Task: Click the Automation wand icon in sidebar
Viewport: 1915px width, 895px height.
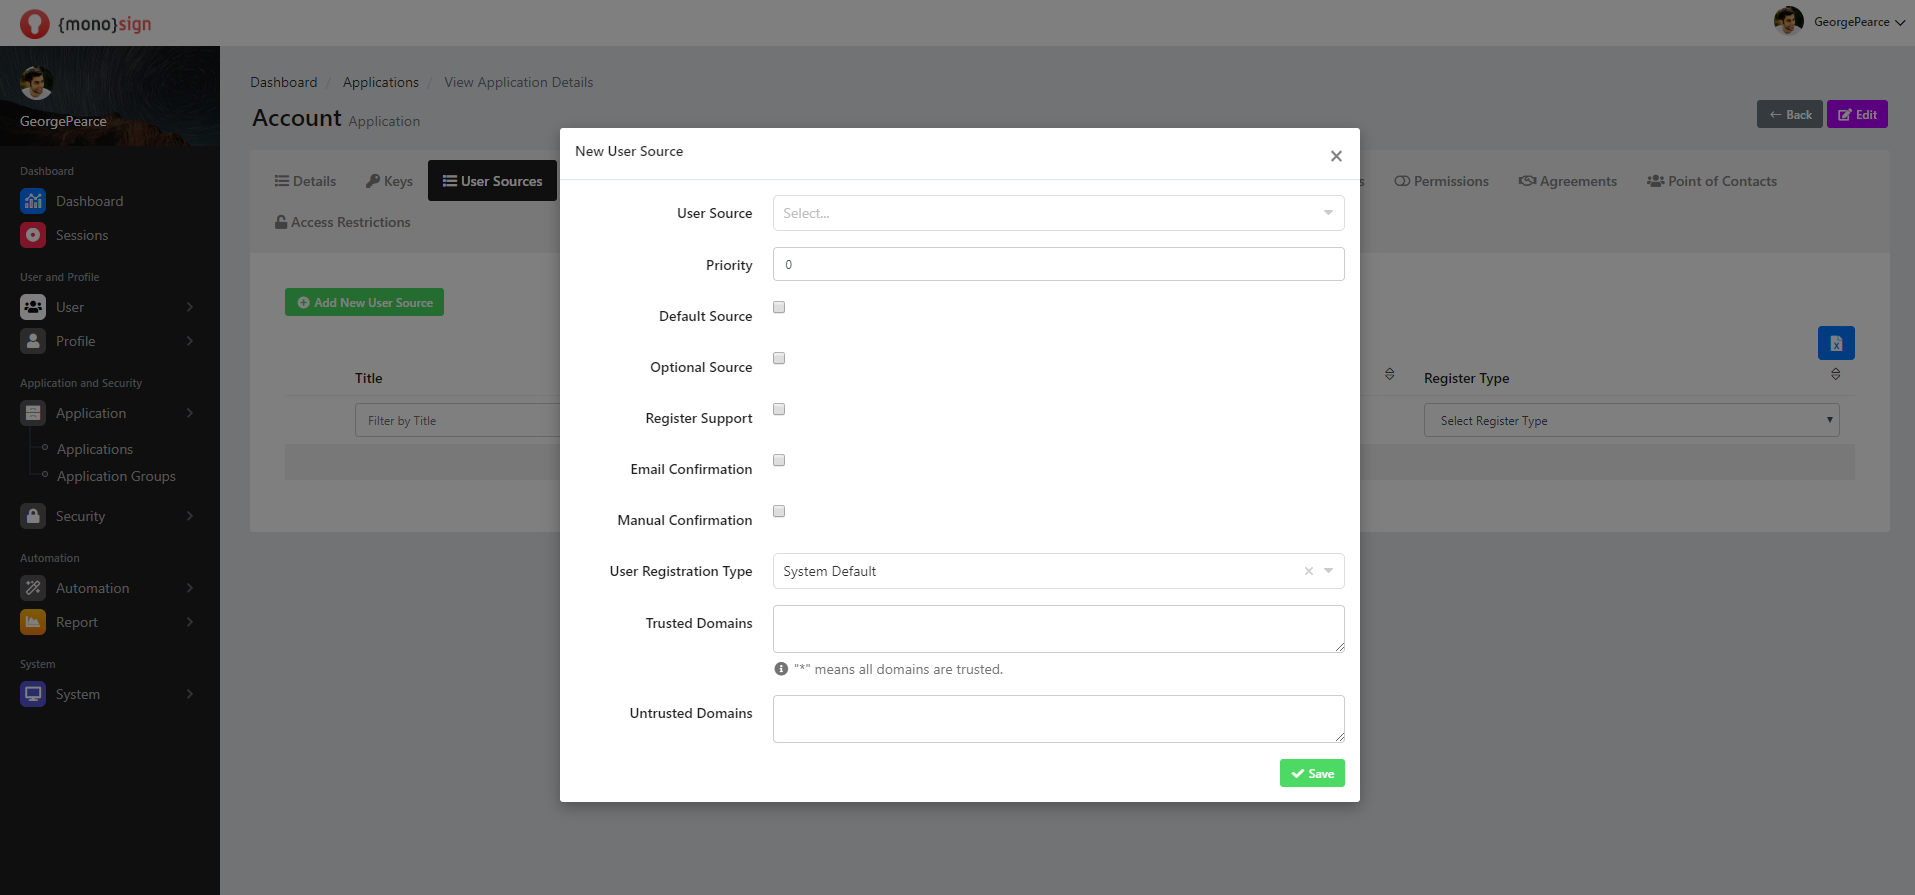Action: [x=33, y=588]
